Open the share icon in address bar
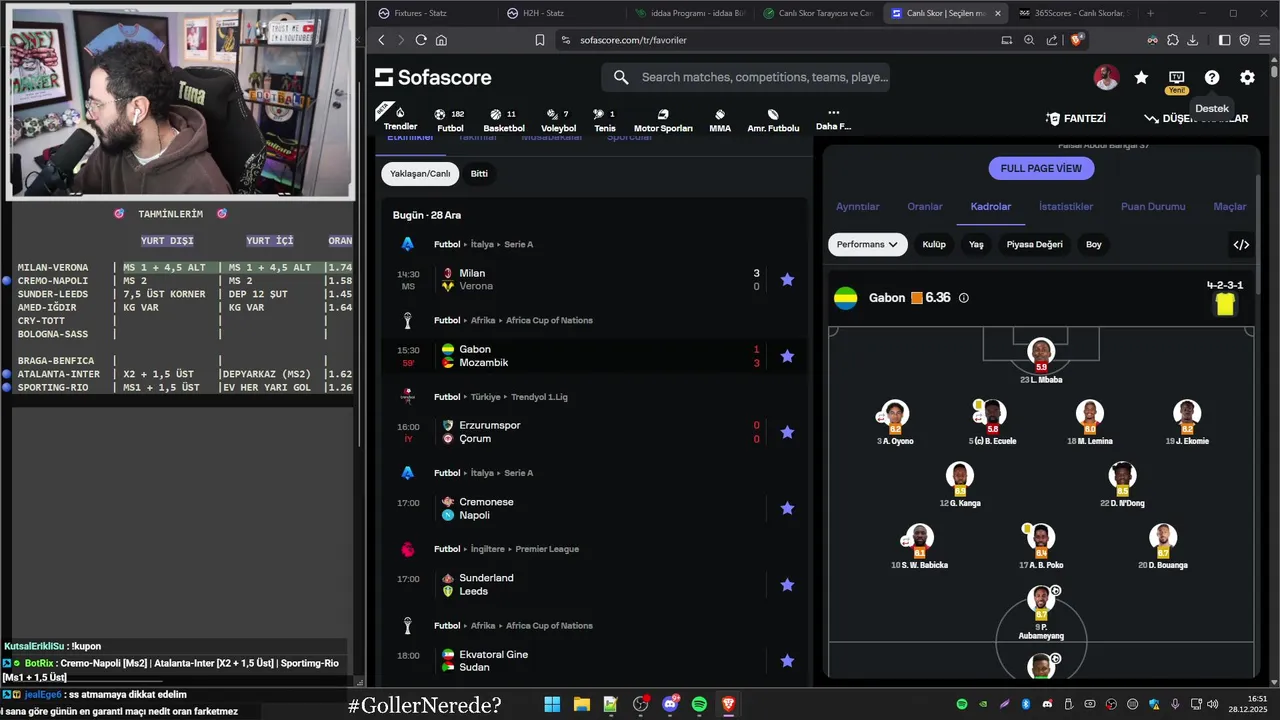The width and height of the screenshot is (1280, 720). click(1052, 40)
